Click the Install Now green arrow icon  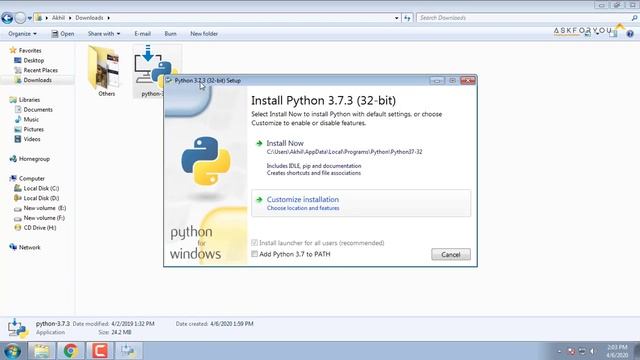click(259, 143)
